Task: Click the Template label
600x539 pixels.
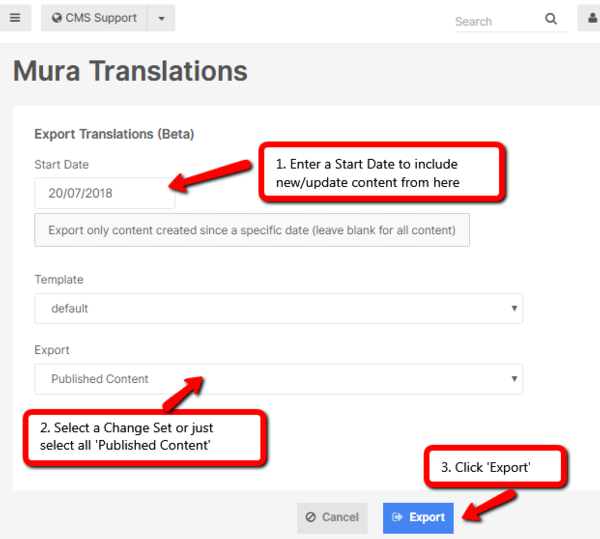Action: [x=59, y=280]
